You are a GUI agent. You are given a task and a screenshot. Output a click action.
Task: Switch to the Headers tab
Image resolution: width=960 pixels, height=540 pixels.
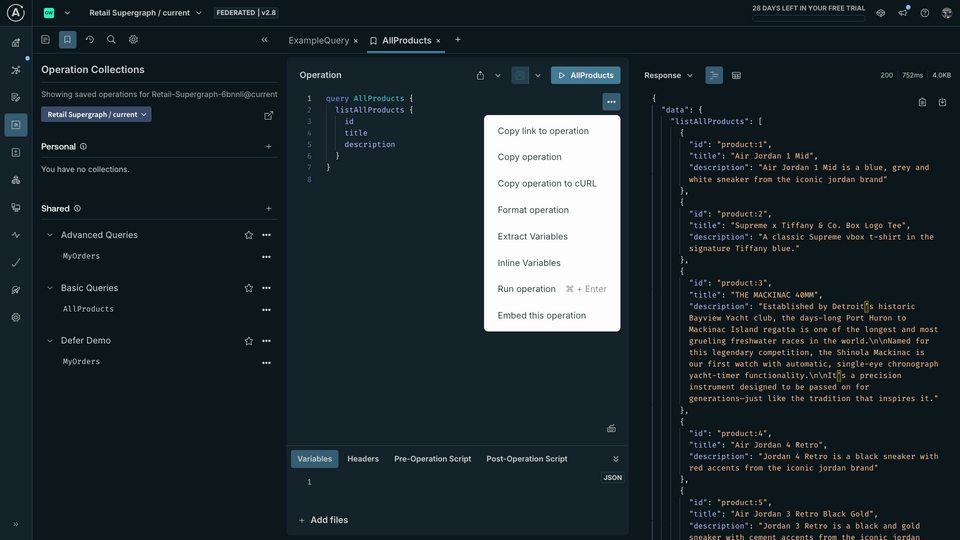(x=363, y=459)
